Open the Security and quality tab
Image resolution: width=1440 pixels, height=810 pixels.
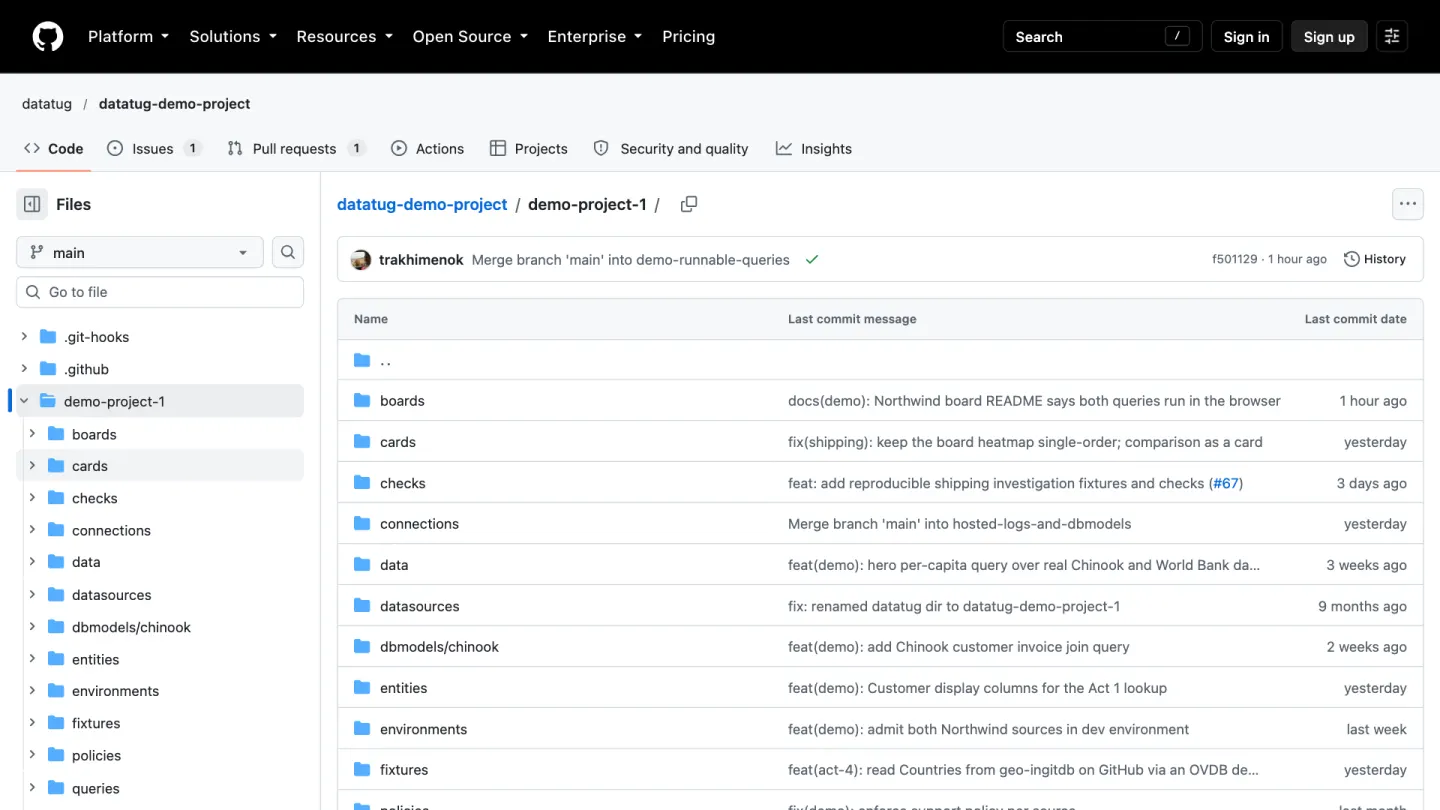(671, 149)
